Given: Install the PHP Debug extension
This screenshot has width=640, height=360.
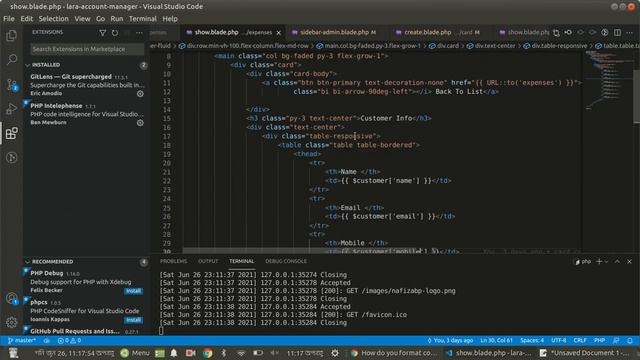Looking at the screenshot, I should tap(133, 291).
